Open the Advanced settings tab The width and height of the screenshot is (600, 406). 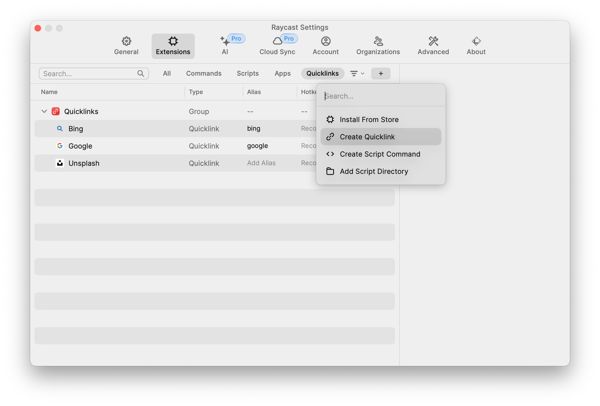pos(433,46)
